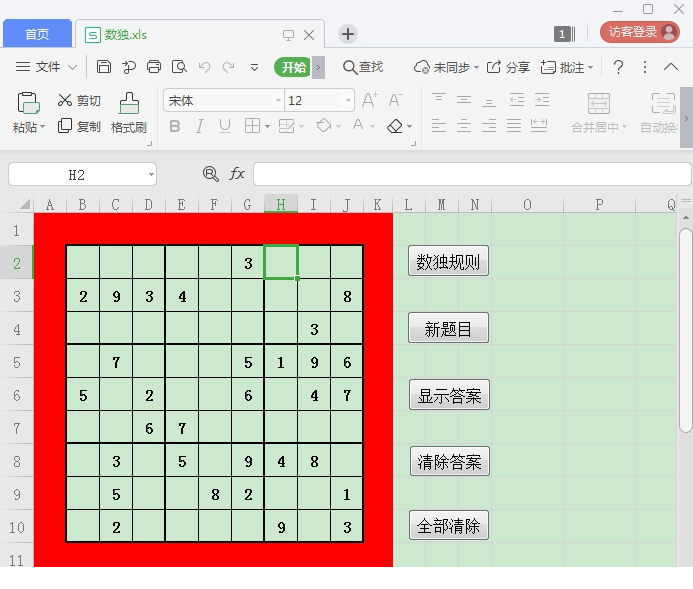Align cell content to top
The width and height of the screenshot is (693, 589).
point(439,100)
